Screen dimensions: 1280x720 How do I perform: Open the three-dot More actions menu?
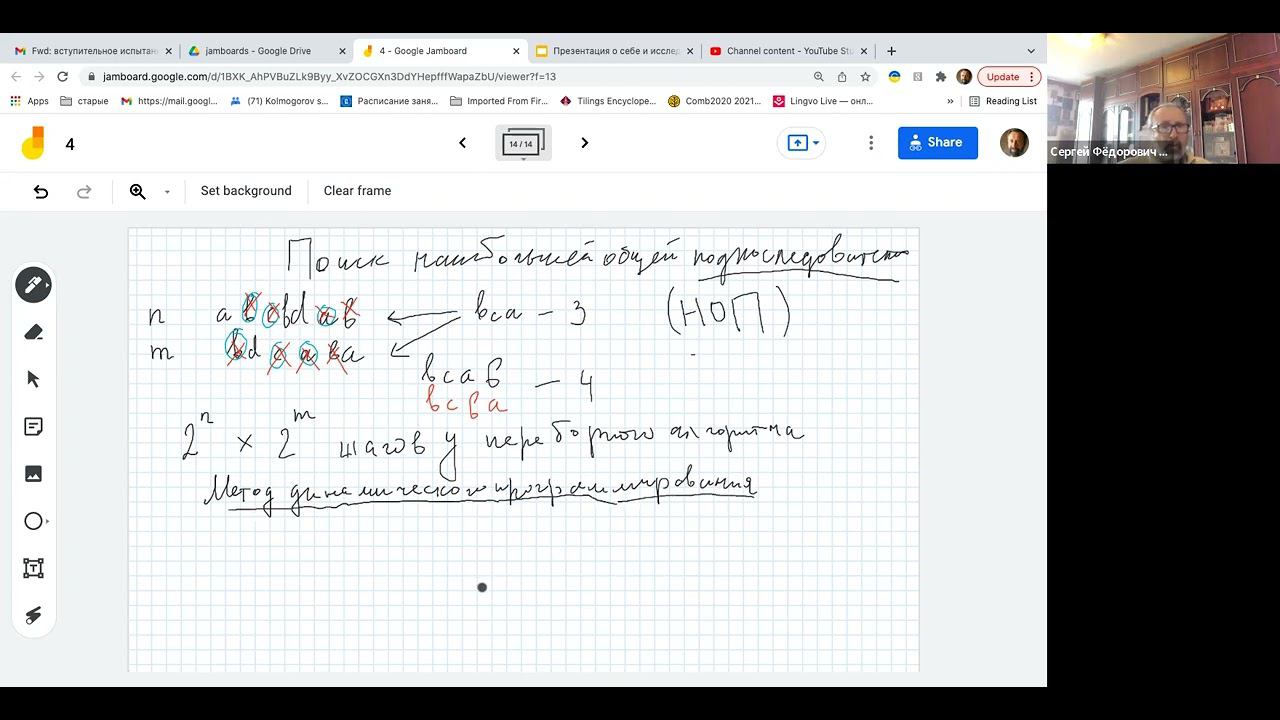click(x=871, y=143)
